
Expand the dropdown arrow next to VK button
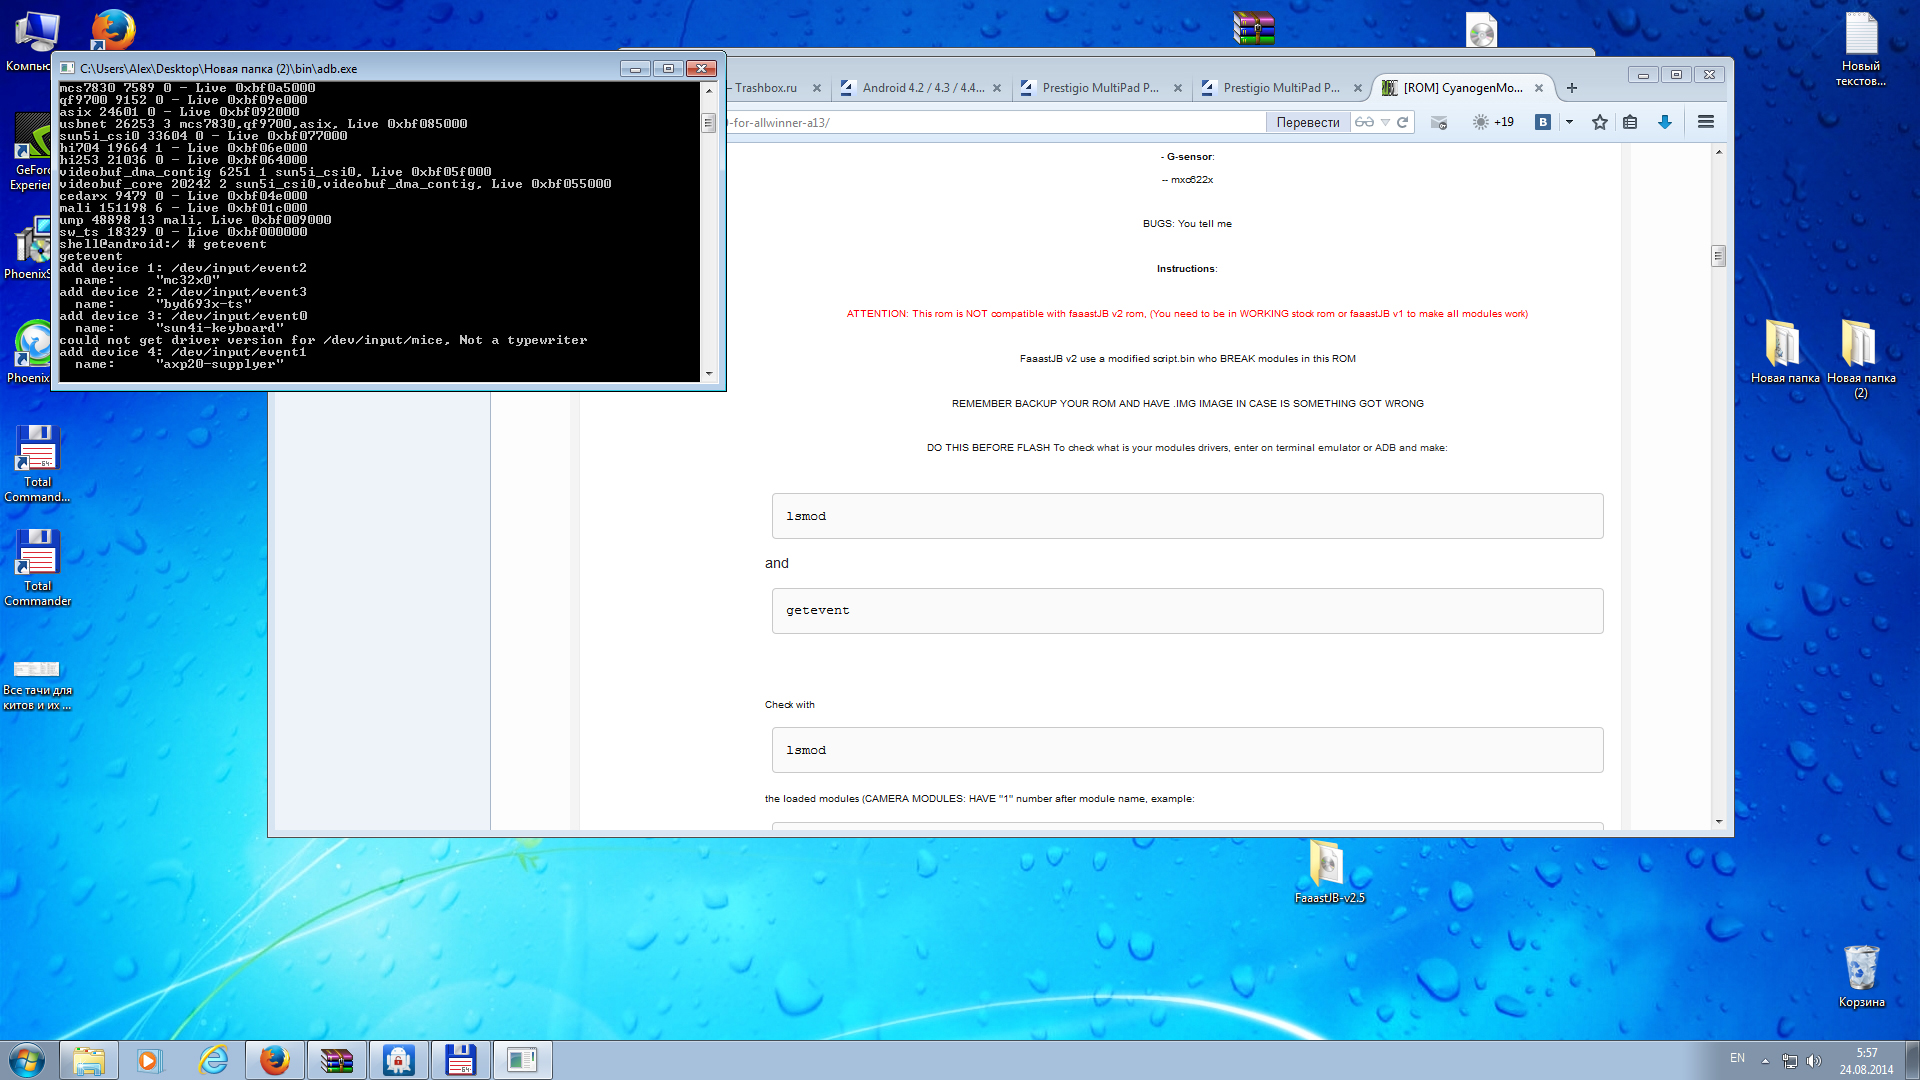tap(1569, 122)
